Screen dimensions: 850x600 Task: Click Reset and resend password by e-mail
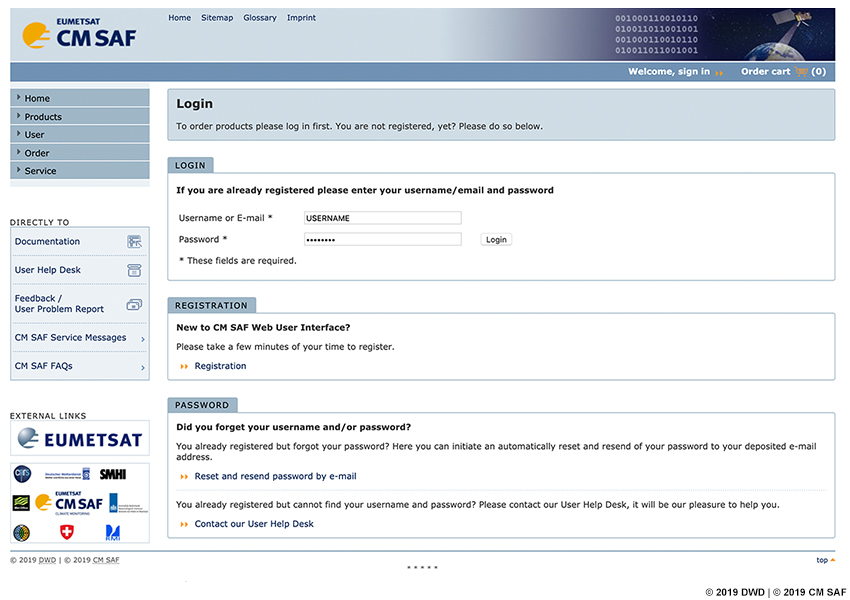point(275,476)
